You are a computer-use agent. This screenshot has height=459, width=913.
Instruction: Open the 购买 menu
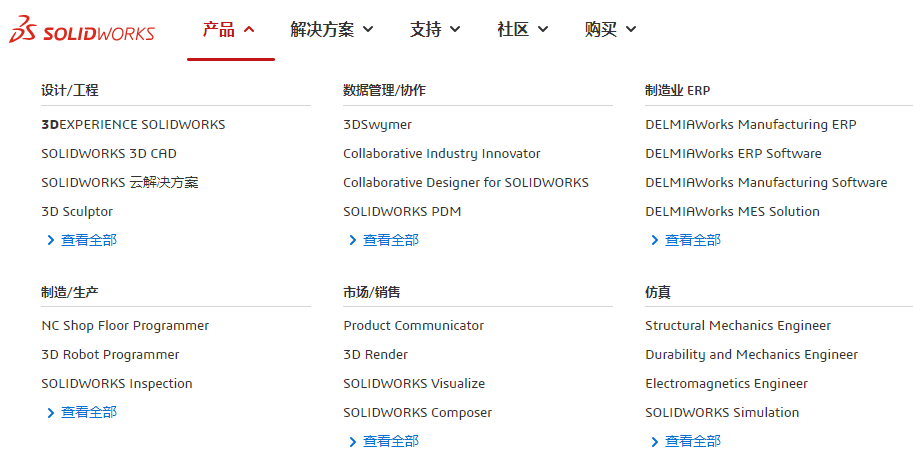pos(610,29)
